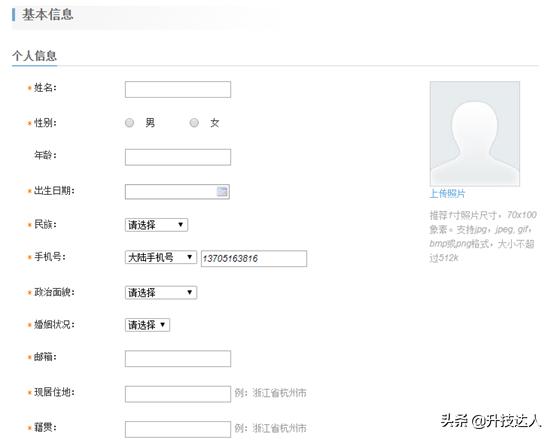Click the 年龄 label

[x=45, y=155]
